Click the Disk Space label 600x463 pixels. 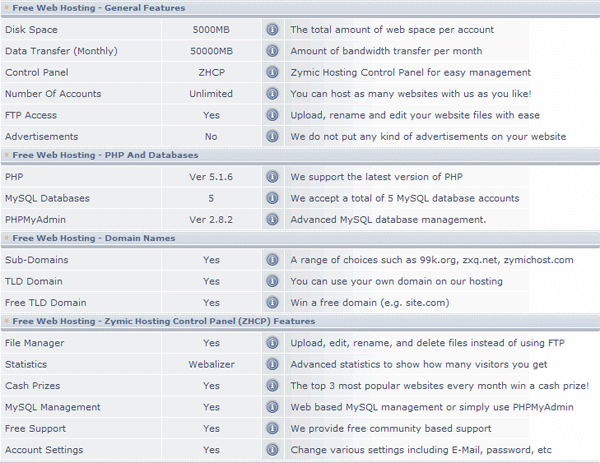[x=31, y=29]
